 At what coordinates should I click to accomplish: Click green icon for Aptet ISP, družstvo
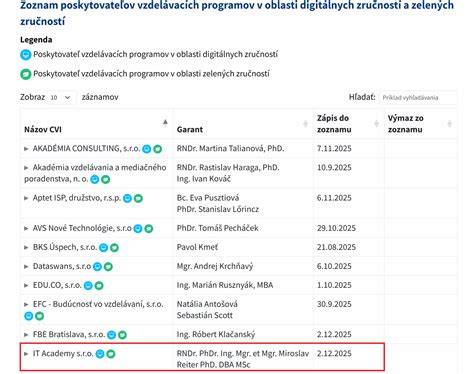click(138, 199)
